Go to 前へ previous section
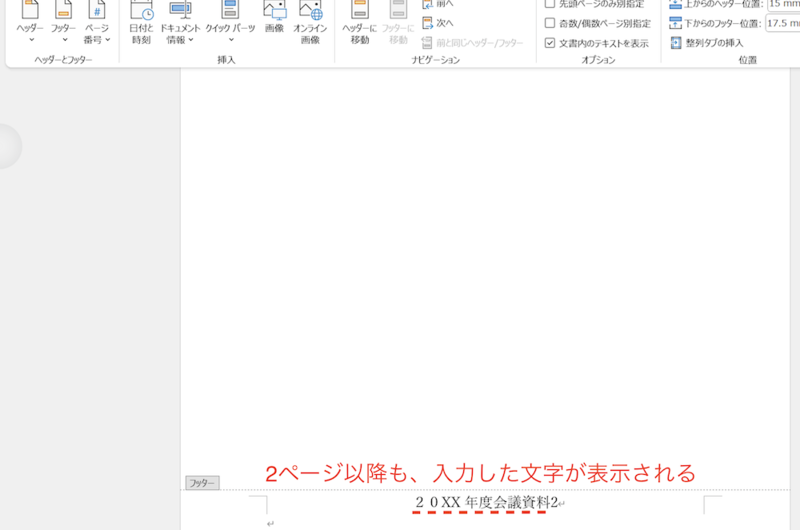 pyautogui.click(x=438, y=4)
